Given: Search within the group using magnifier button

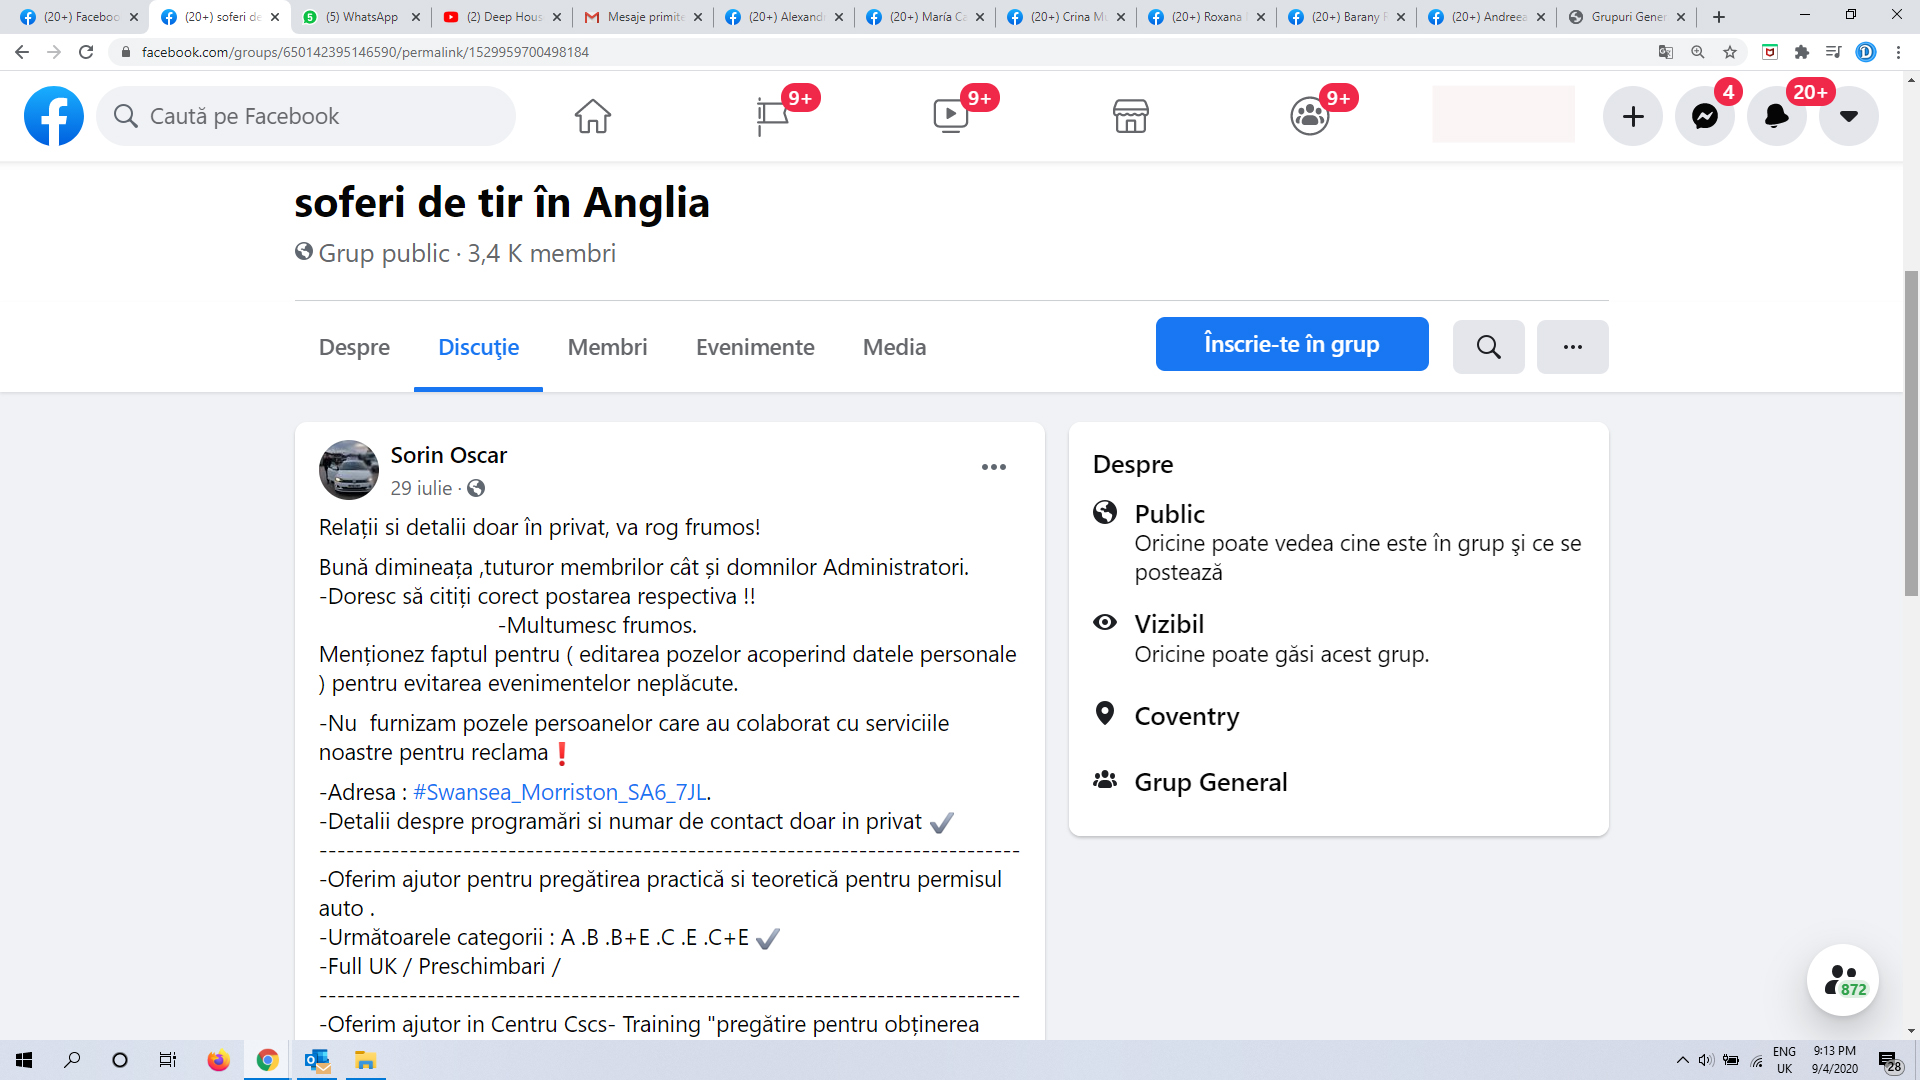Looking at the screenshot, I should click(1488, 347).
